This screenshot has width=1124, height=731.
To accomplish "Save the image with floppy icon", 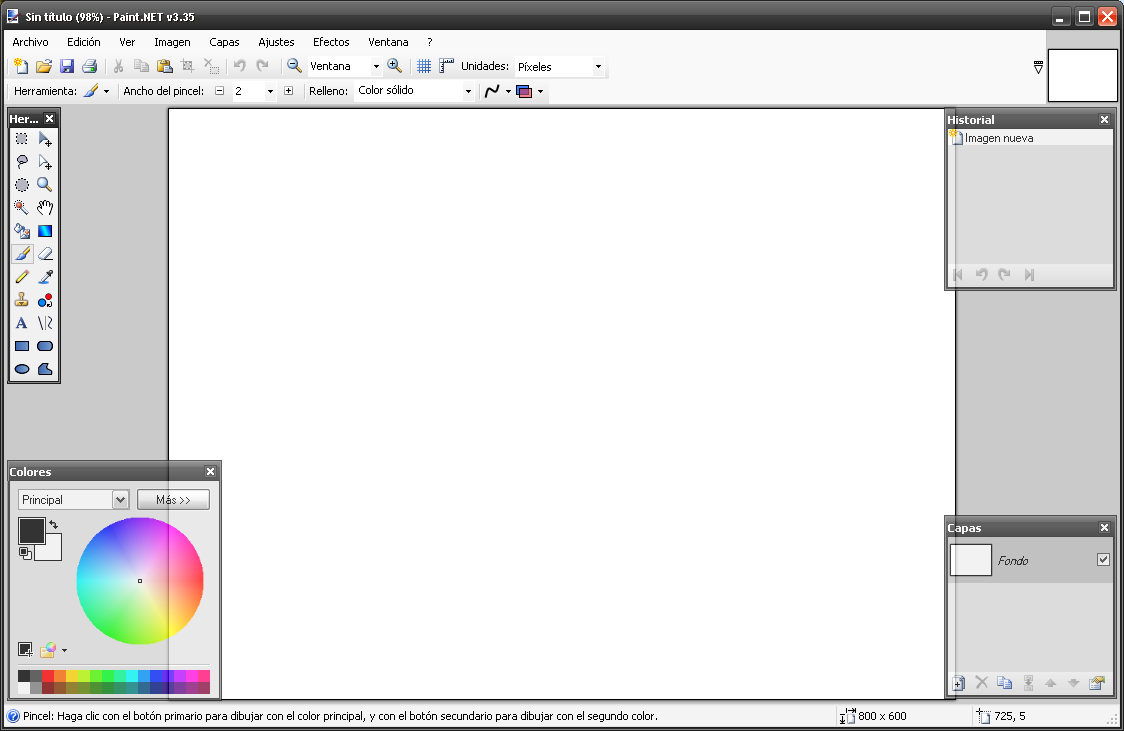I will click(x=67, y=67).
